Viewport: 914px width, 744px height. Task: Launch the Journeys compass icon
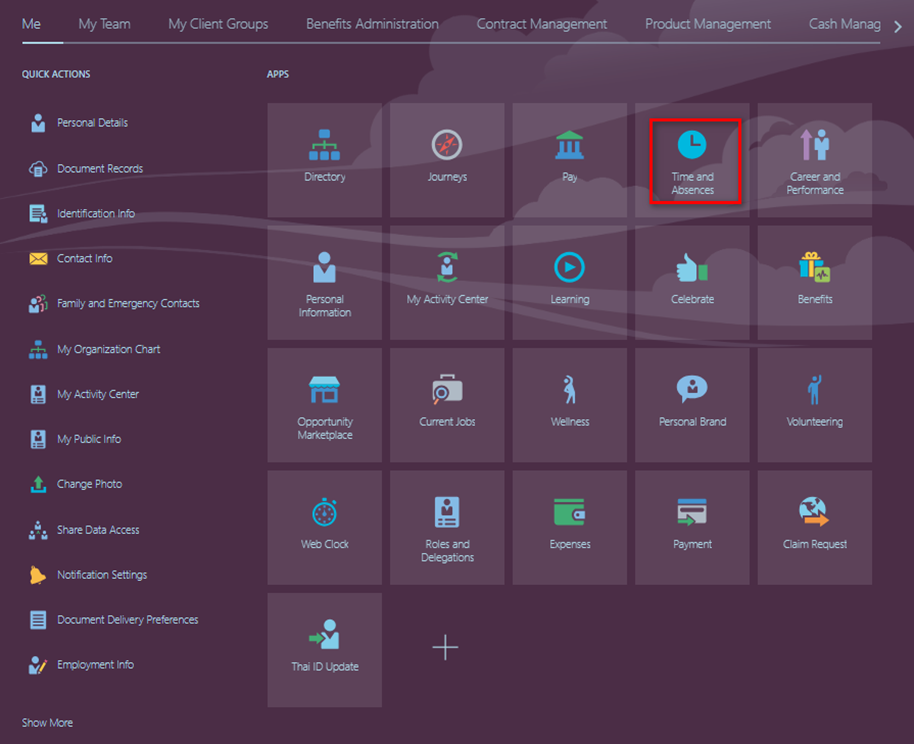(447, 146)
